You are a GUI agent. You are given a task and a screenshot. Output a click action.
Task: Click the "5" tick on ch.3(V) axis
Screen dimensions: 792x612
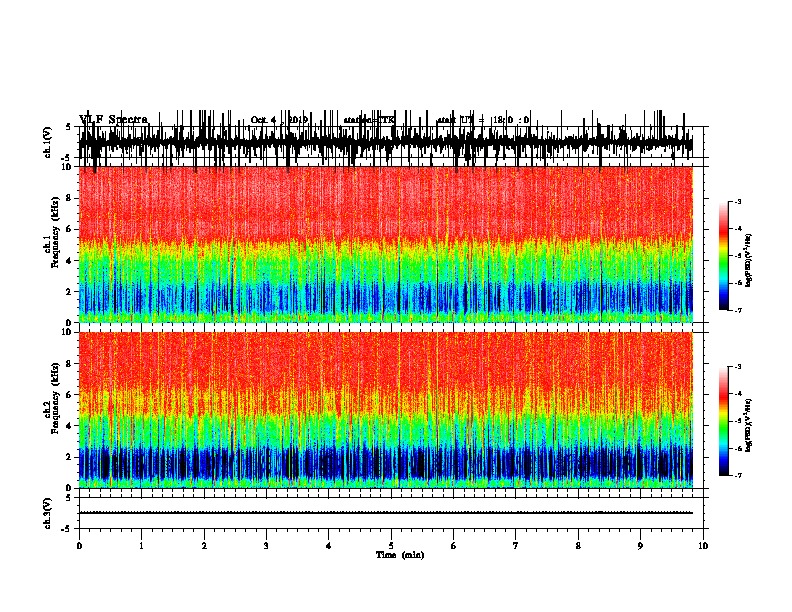[x=69, y=497]
